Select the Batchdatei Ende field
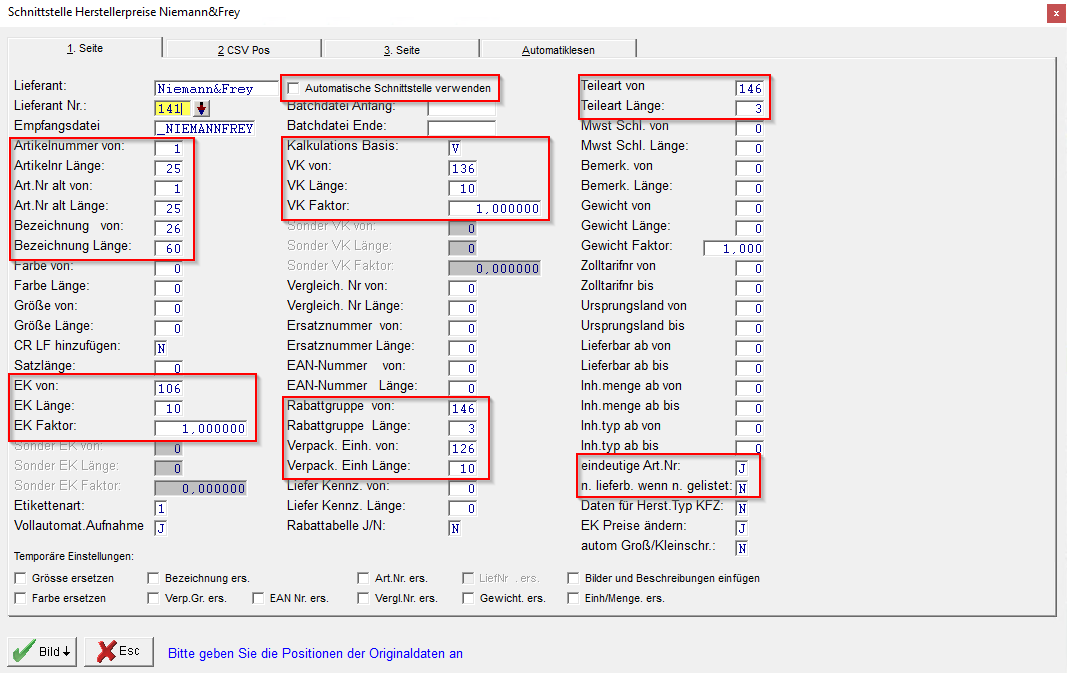Screen dimensions: 1067x673 [461, 129]
